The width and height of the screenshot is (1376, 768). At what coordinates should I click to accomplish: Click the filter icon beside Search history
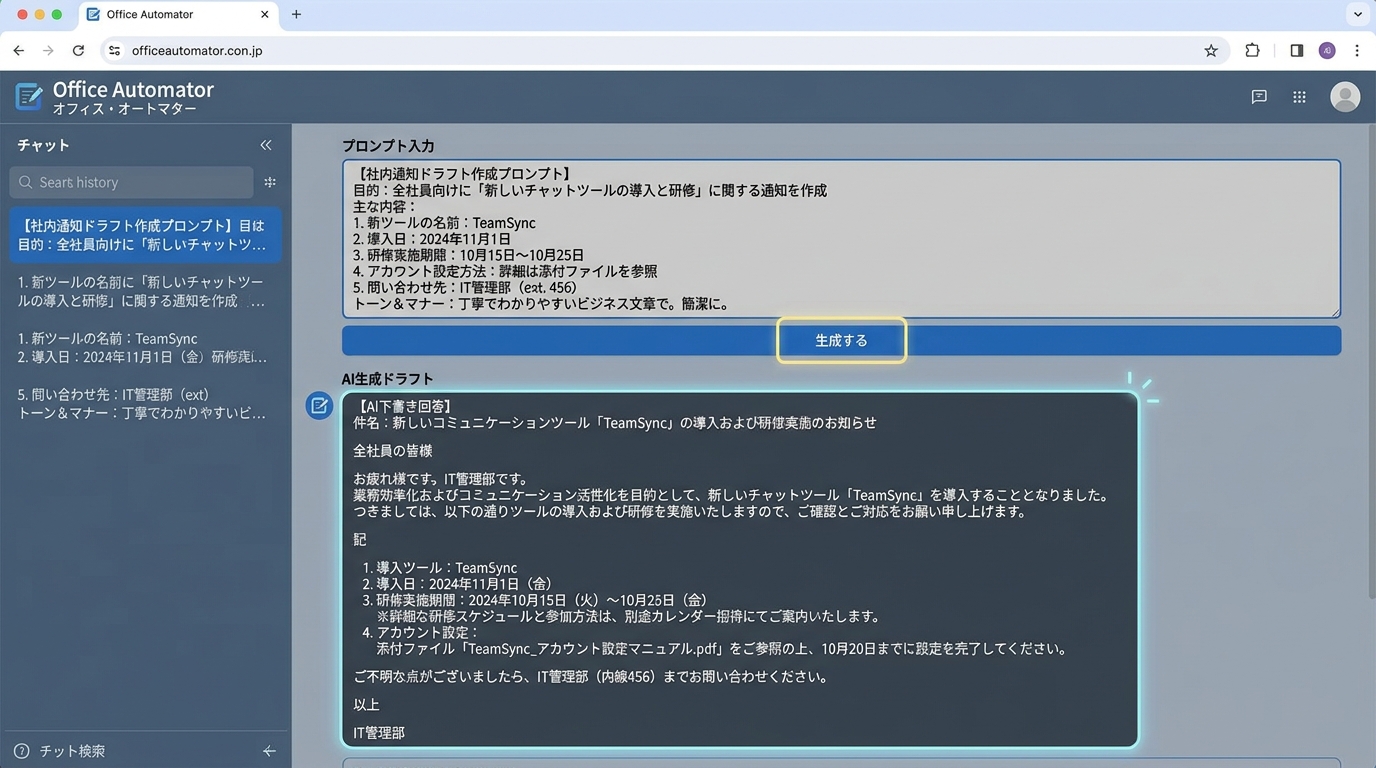(x=270, y=182)
